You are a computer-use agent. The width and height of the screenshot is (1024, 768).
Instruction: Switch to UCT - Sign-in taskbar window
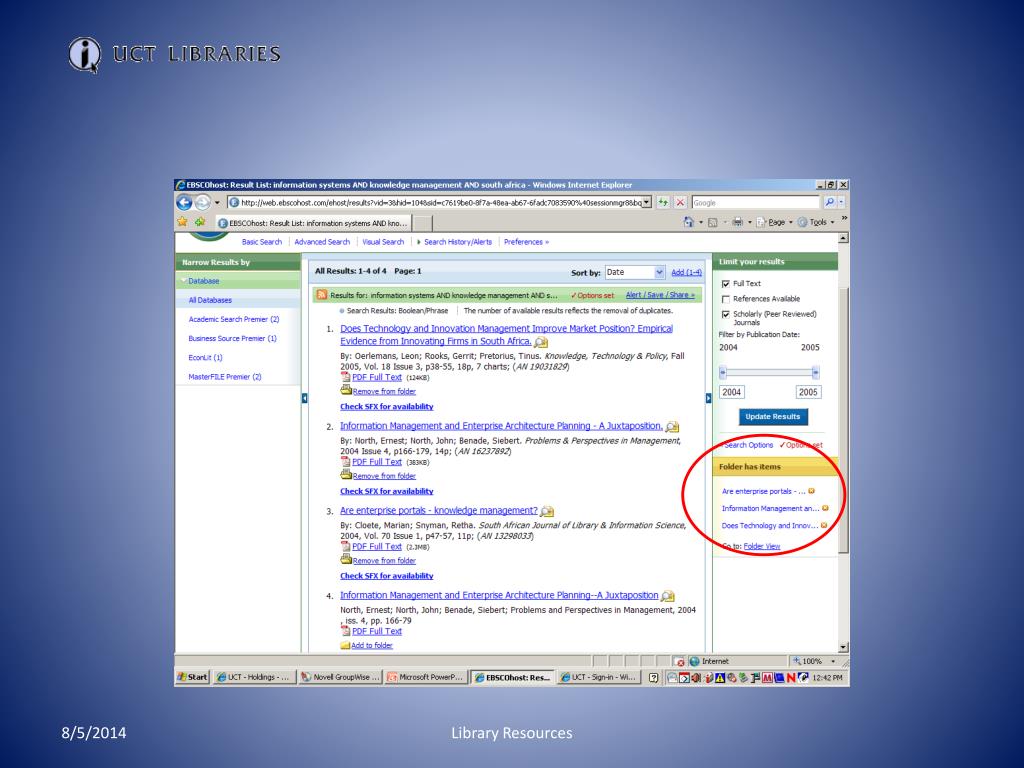coord(598,677)
